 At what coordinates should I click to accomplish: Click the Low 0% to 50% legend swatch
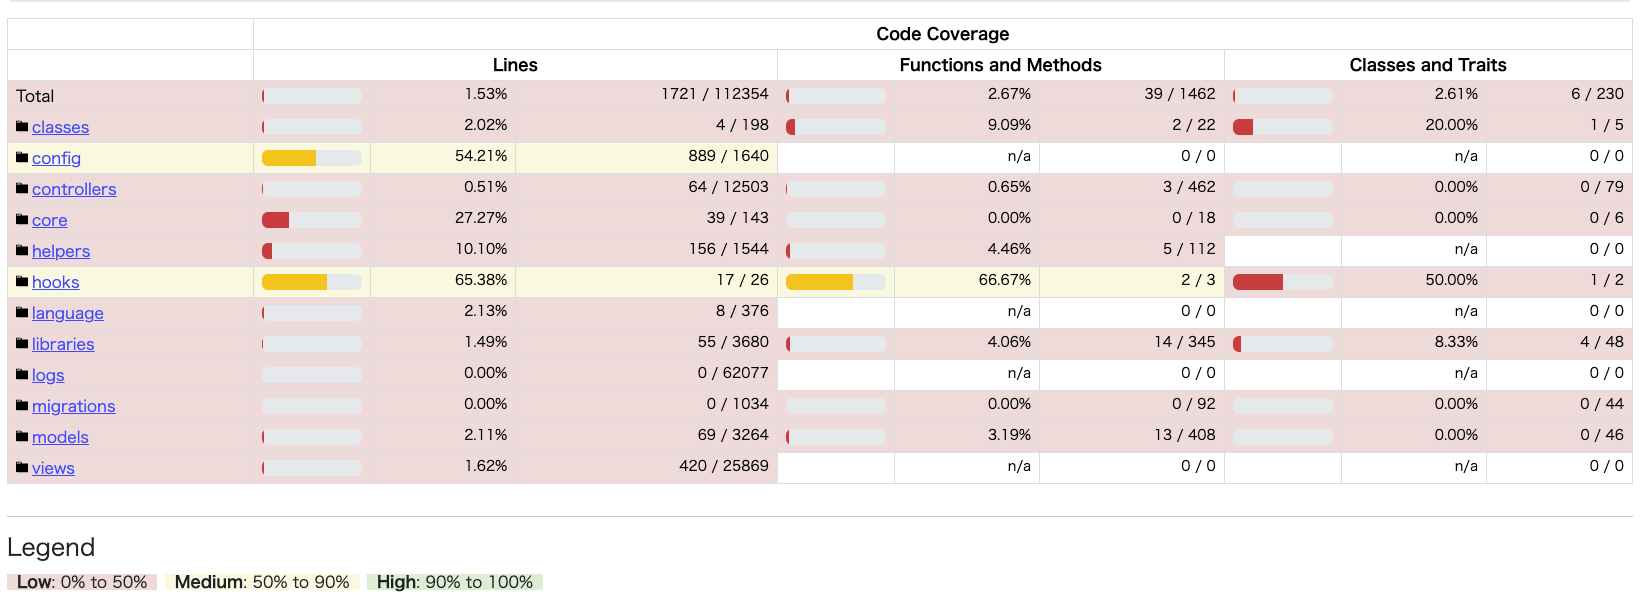pos(82,582)
